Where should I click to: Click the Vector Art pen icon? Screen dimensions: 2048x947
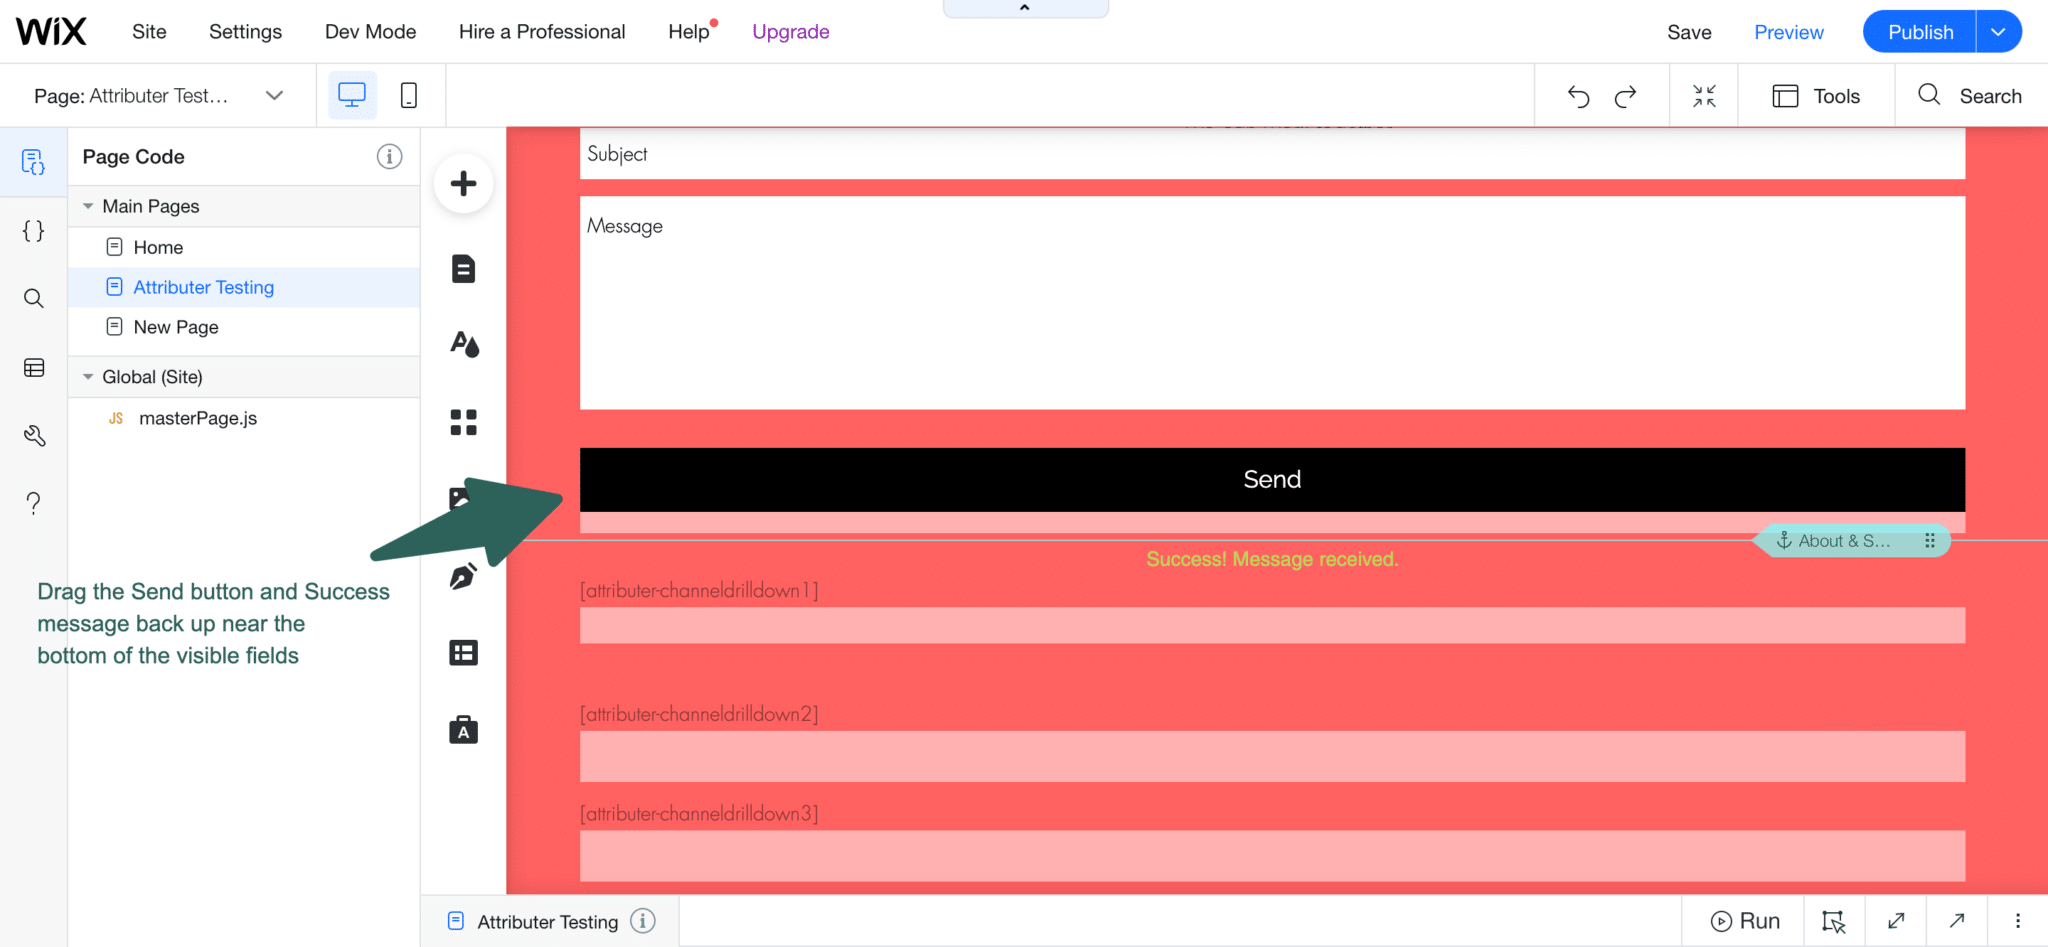coord(463,576)
